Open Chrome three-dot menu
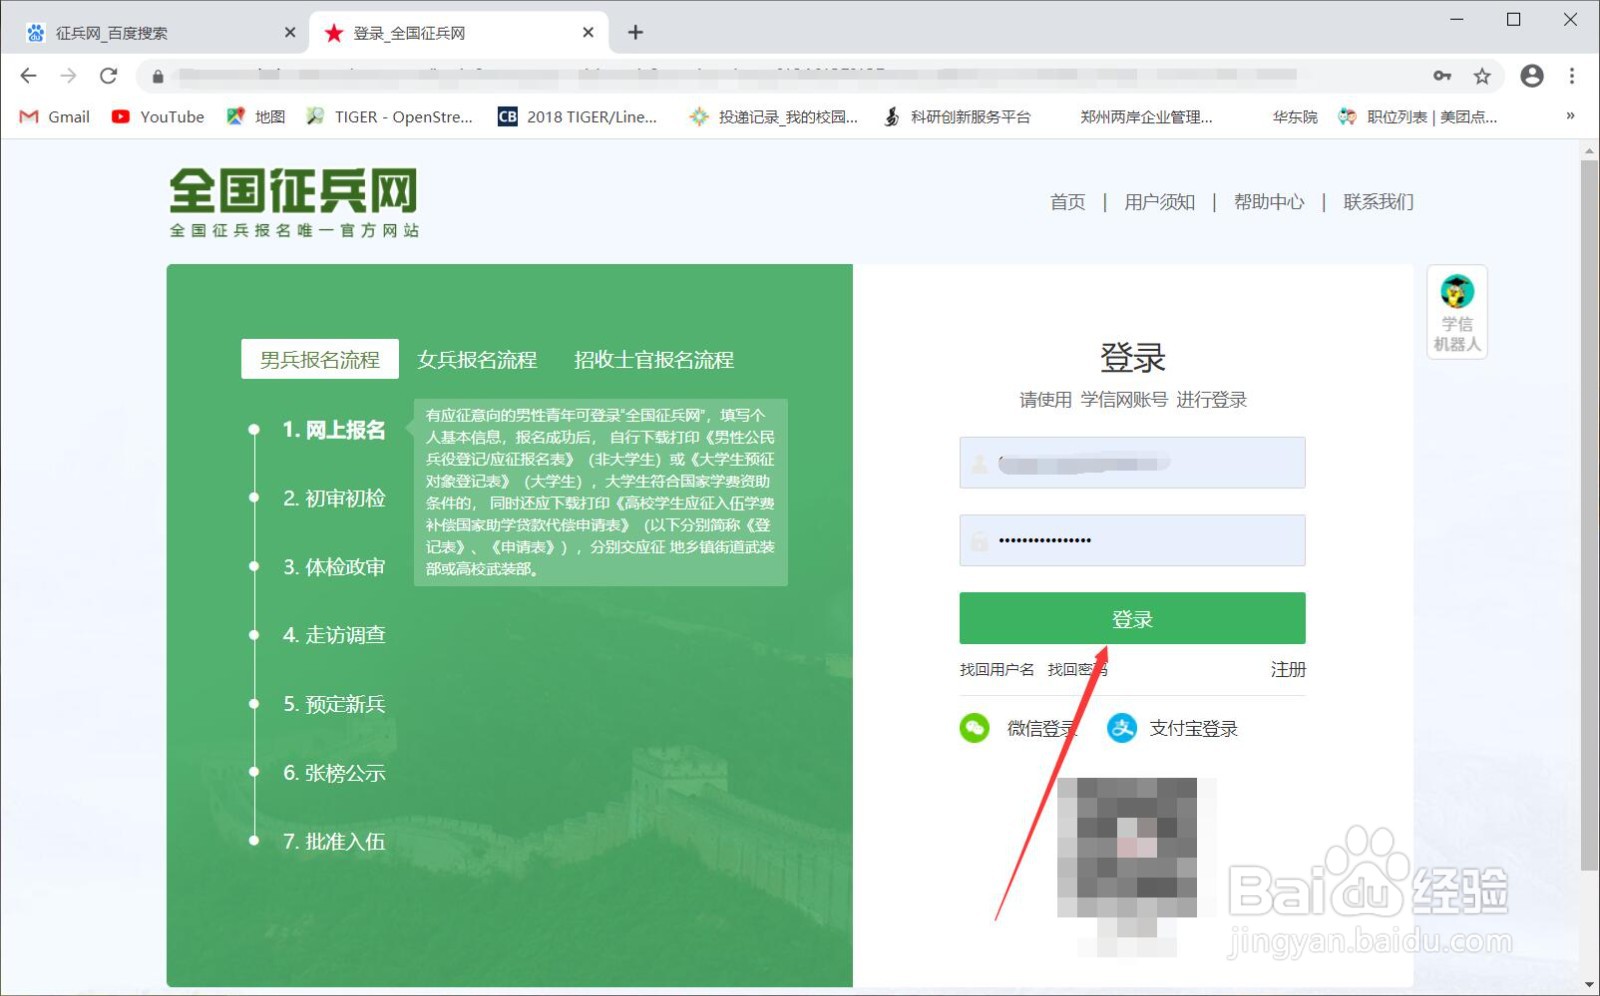Screen dimensions: 1600x996 click(1572, 76)
